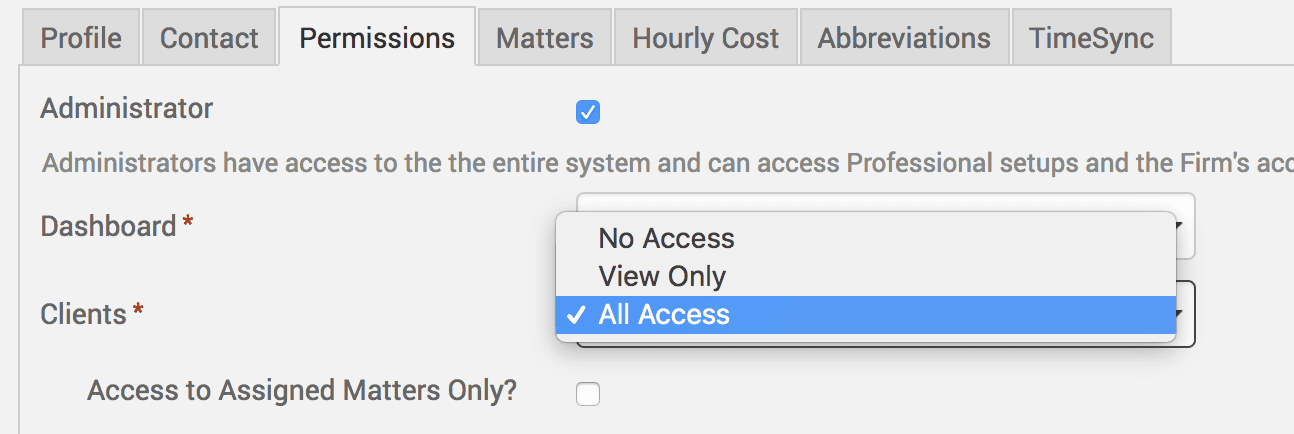Switch to the Abbreviations tab

tap(904, 39)
